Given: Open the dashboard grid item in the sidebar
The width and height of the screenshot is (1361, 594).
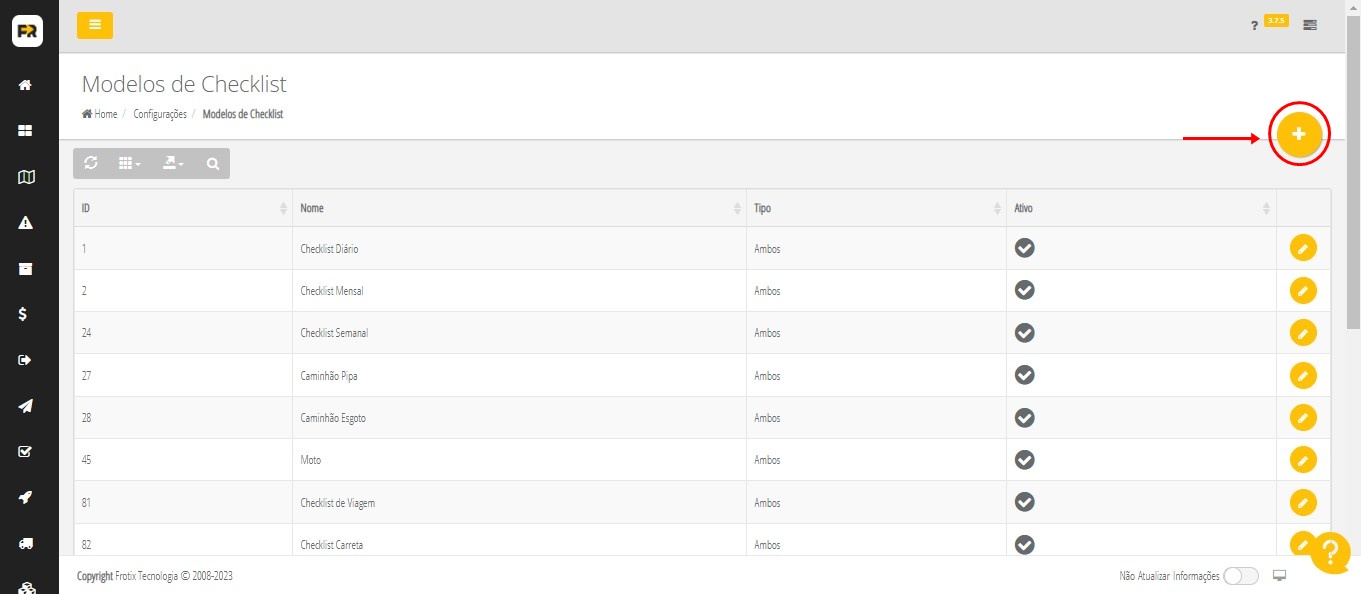Looking at the screenshot, I should pos(26,131).
